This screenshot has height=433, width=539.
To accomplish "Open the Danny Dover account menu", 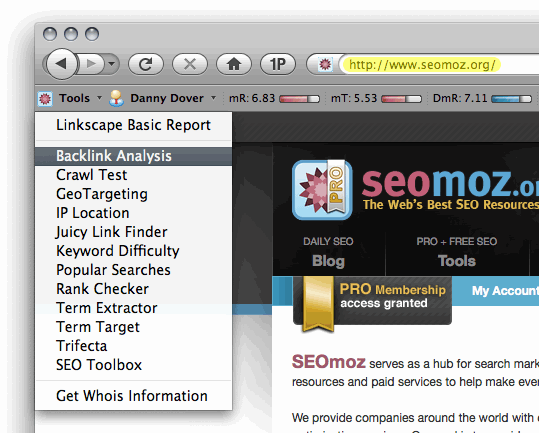I will pyautogui.click(x=167, y=98).
